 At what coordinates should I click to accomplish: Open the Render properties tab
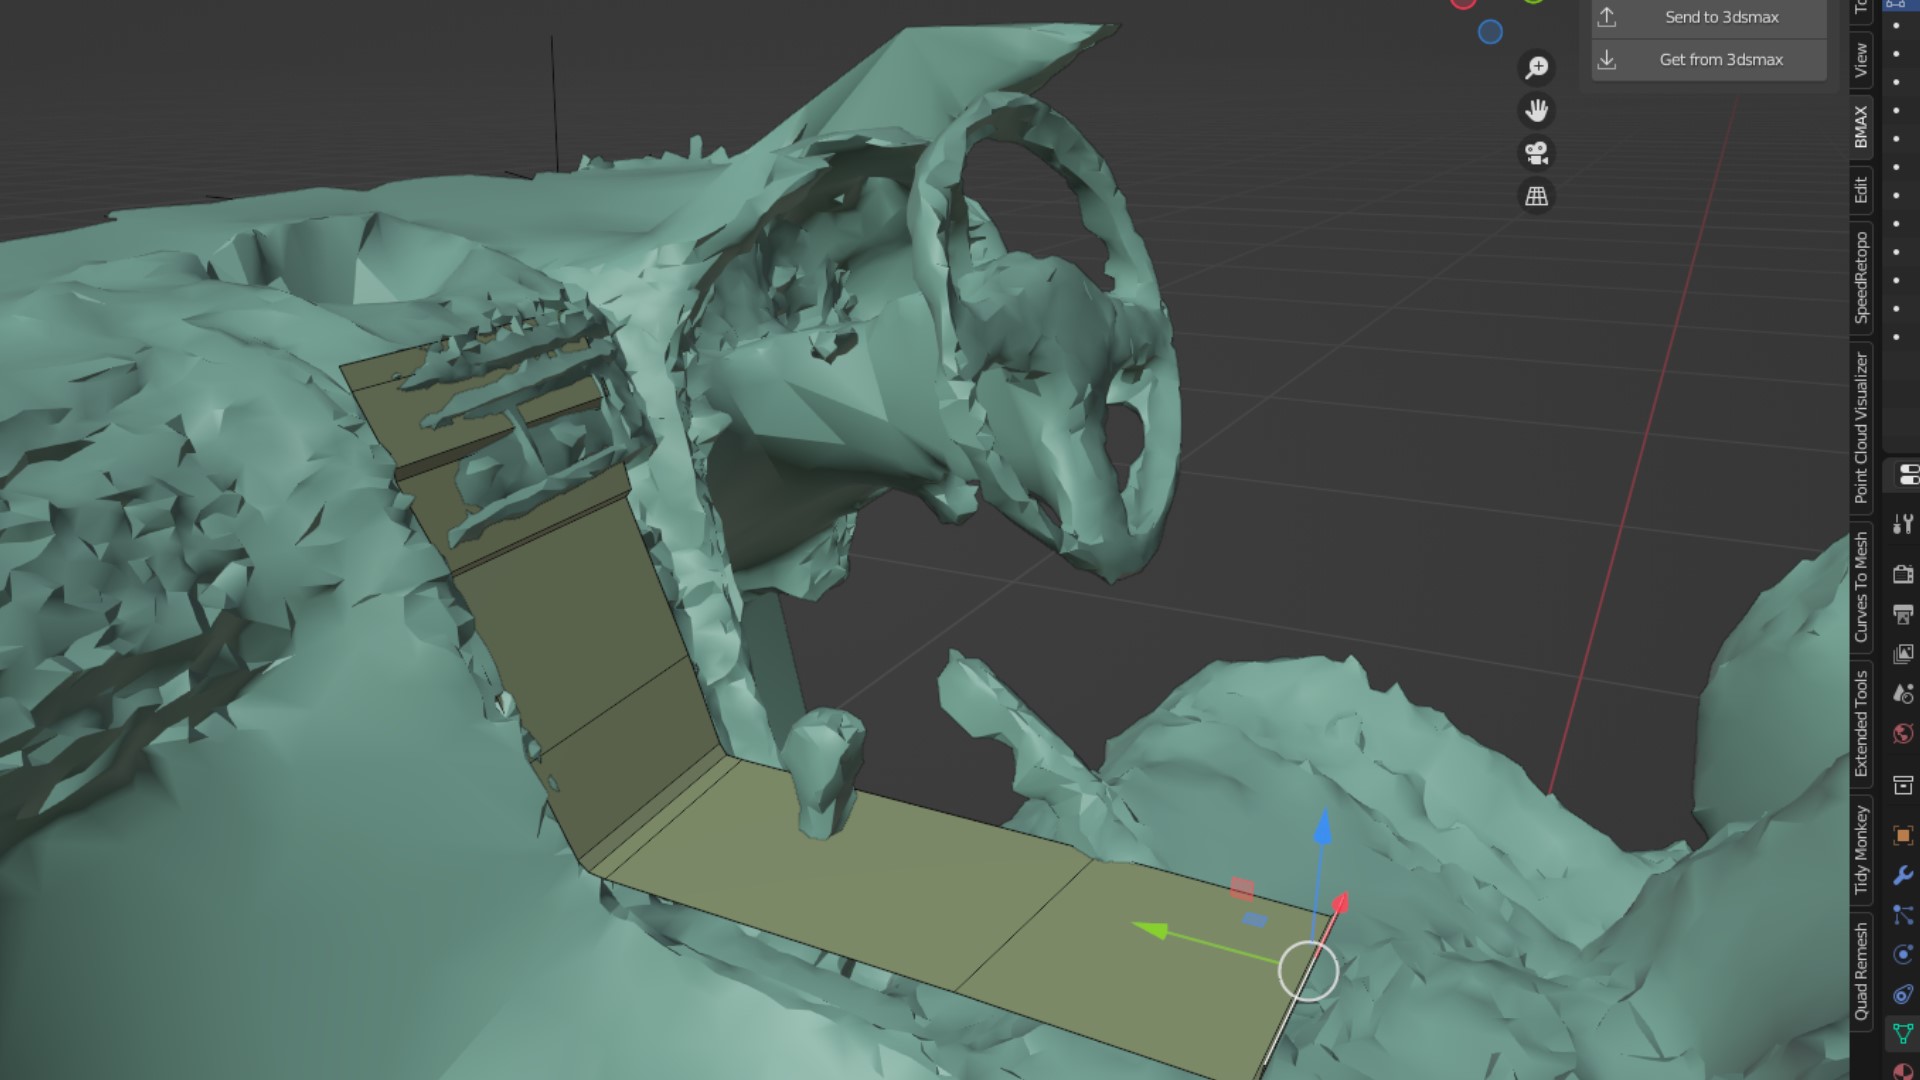pyautogui.click(x=1903, y=574)
